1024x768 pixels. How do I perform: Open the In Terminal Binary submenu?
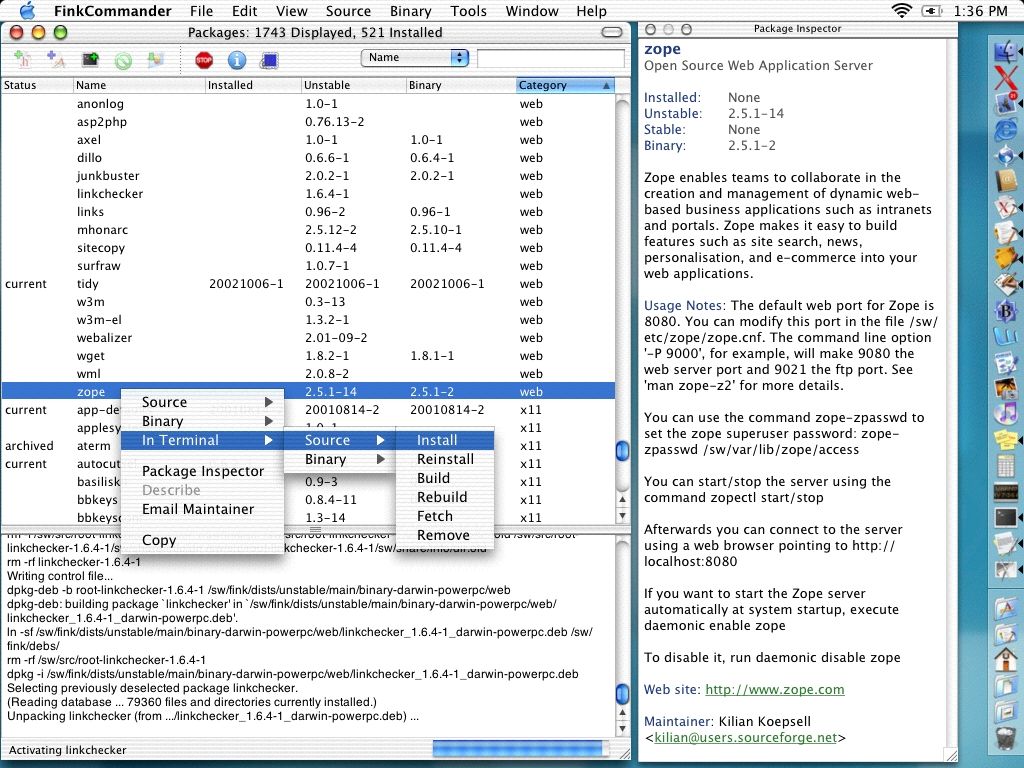[340, 459]
